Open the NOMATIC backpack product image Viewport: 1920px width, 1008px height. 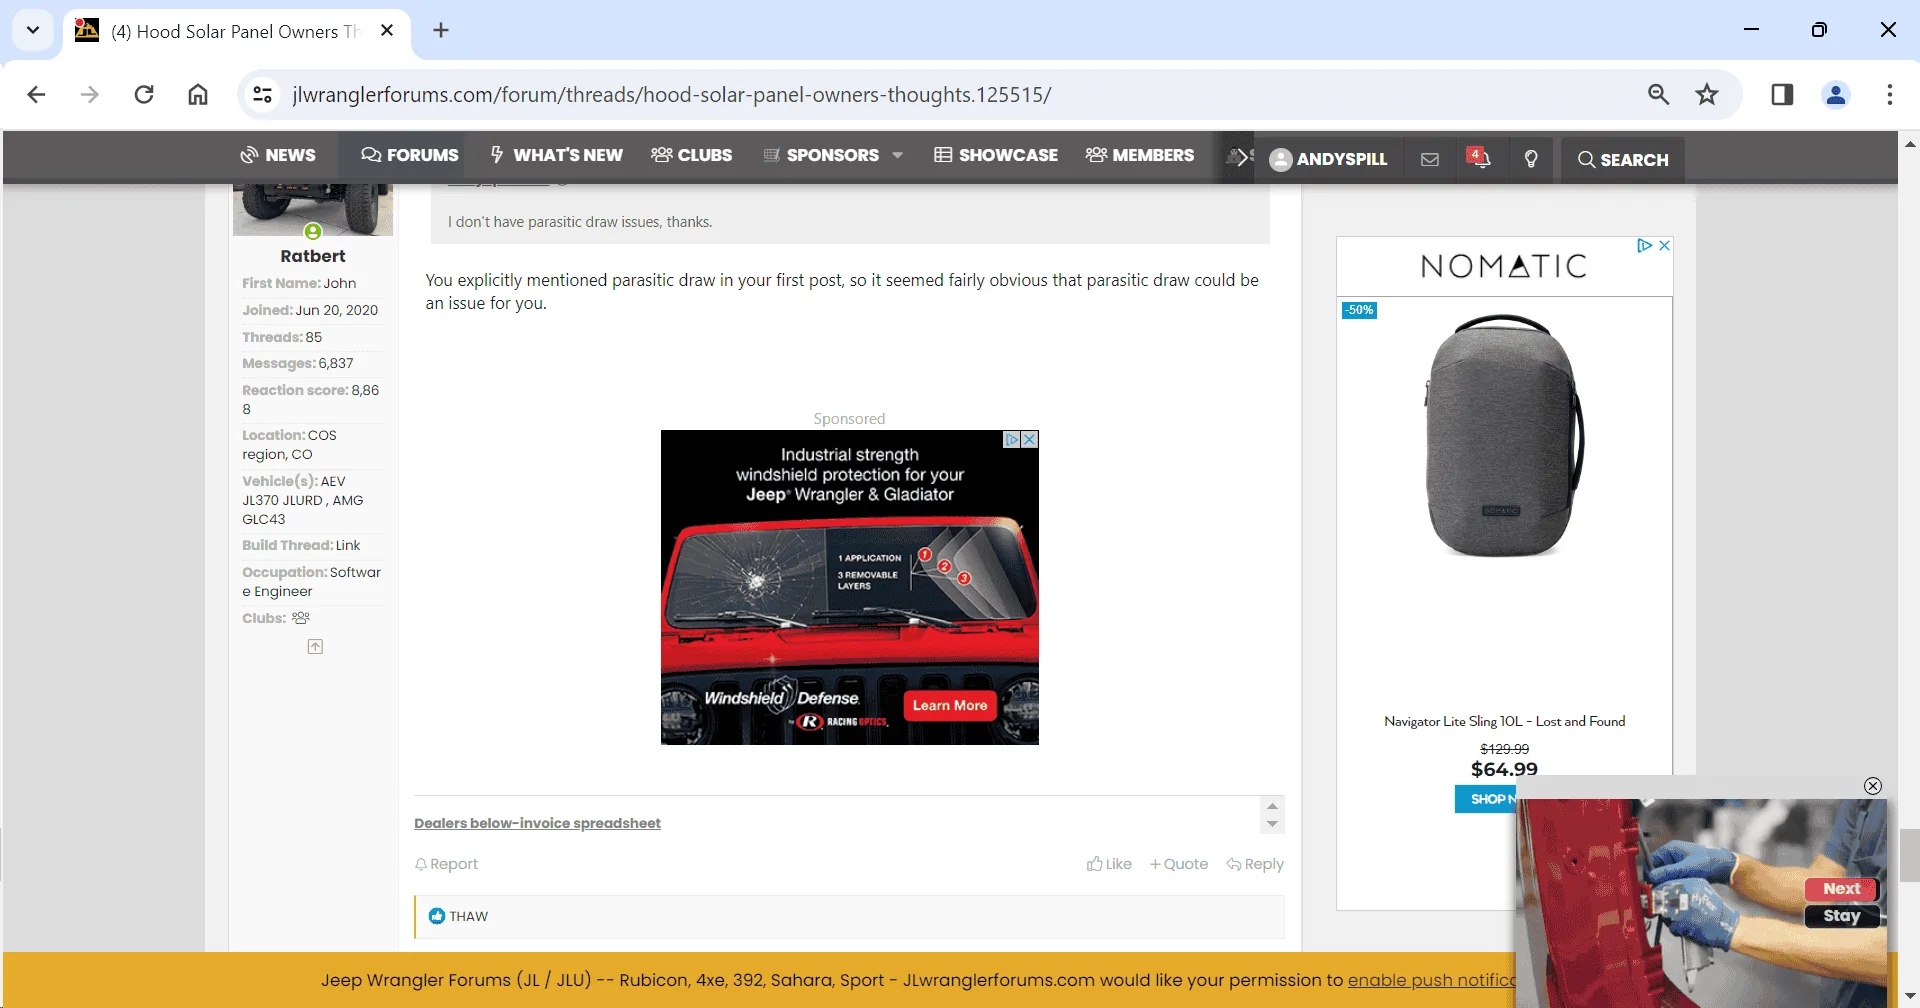tap(1504, 435)
